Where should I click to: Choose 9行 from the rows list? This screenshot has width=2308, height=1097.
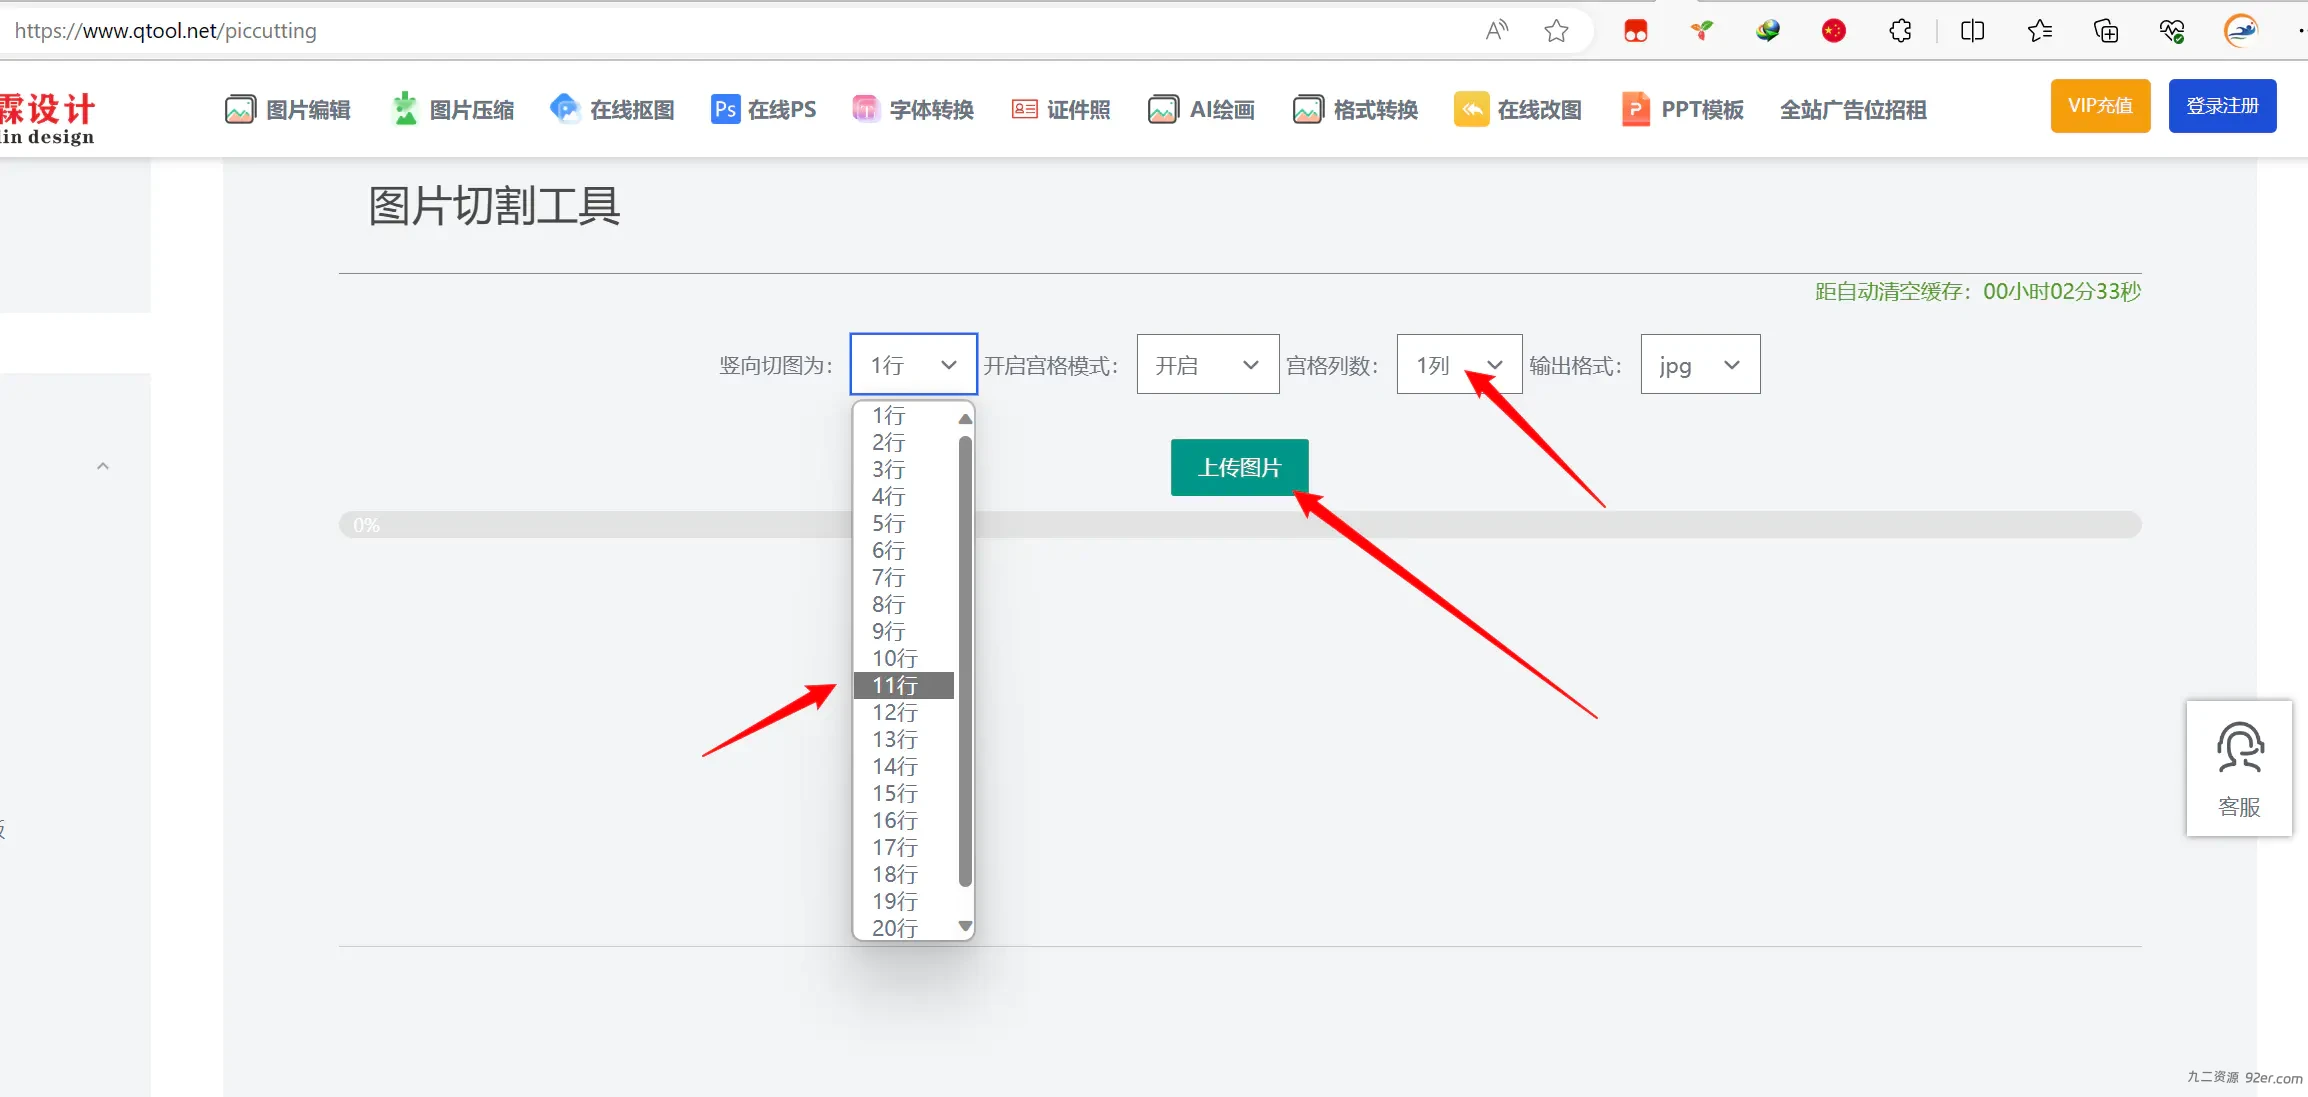pyautogui.click(x=904, y=631)
